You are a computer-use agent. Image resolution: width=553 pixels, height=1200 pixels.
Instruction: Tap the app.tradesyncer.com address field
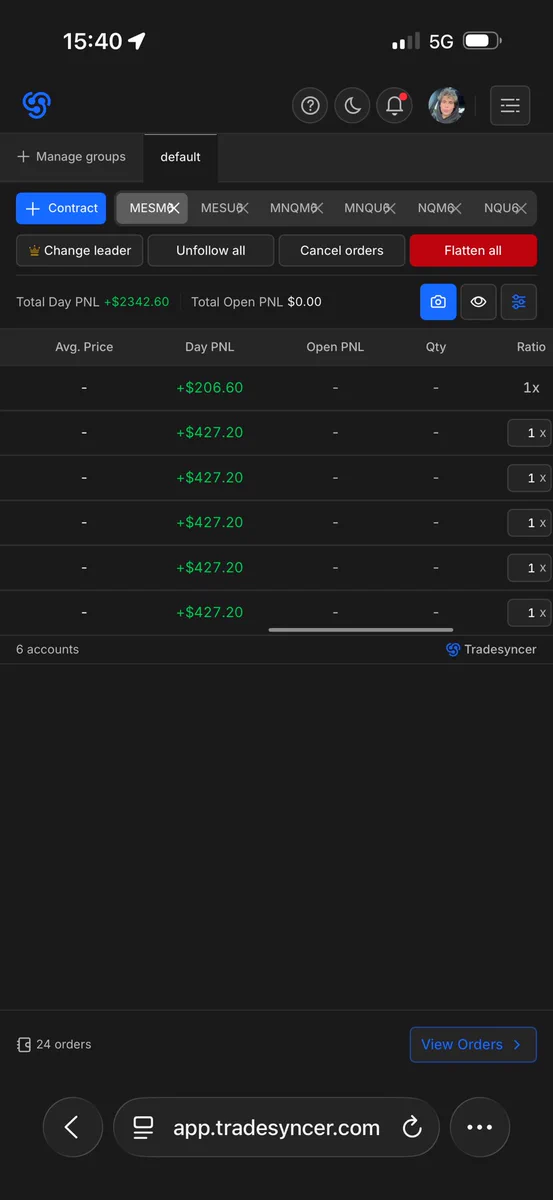pyautogui.click(x=276, y=1128)
